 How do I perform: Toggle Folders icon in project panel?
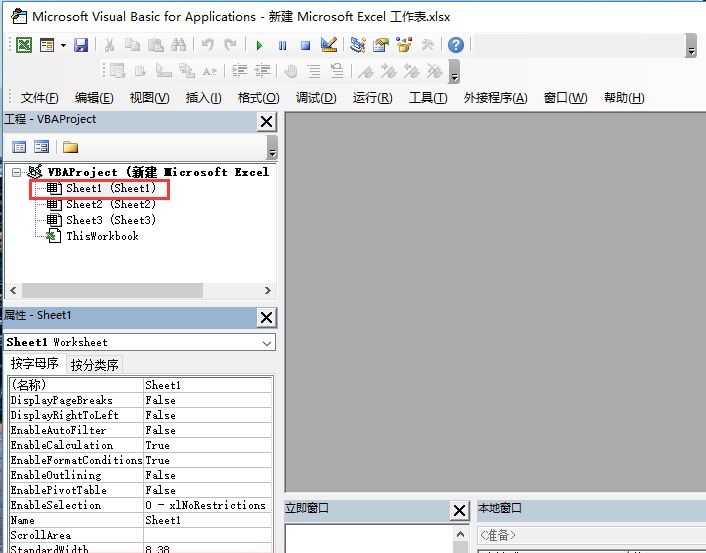[70, 147]
